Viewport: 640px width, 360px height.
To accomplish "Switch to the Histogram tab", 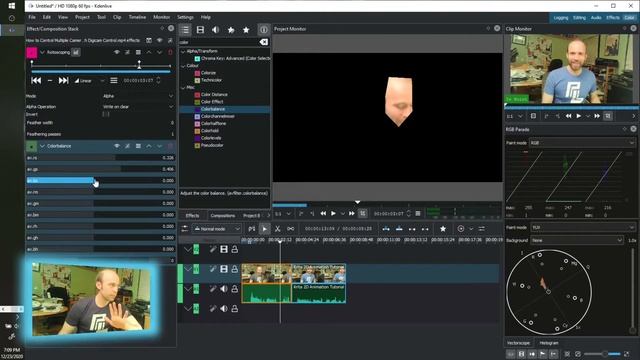I will click(x=549, y=343).
